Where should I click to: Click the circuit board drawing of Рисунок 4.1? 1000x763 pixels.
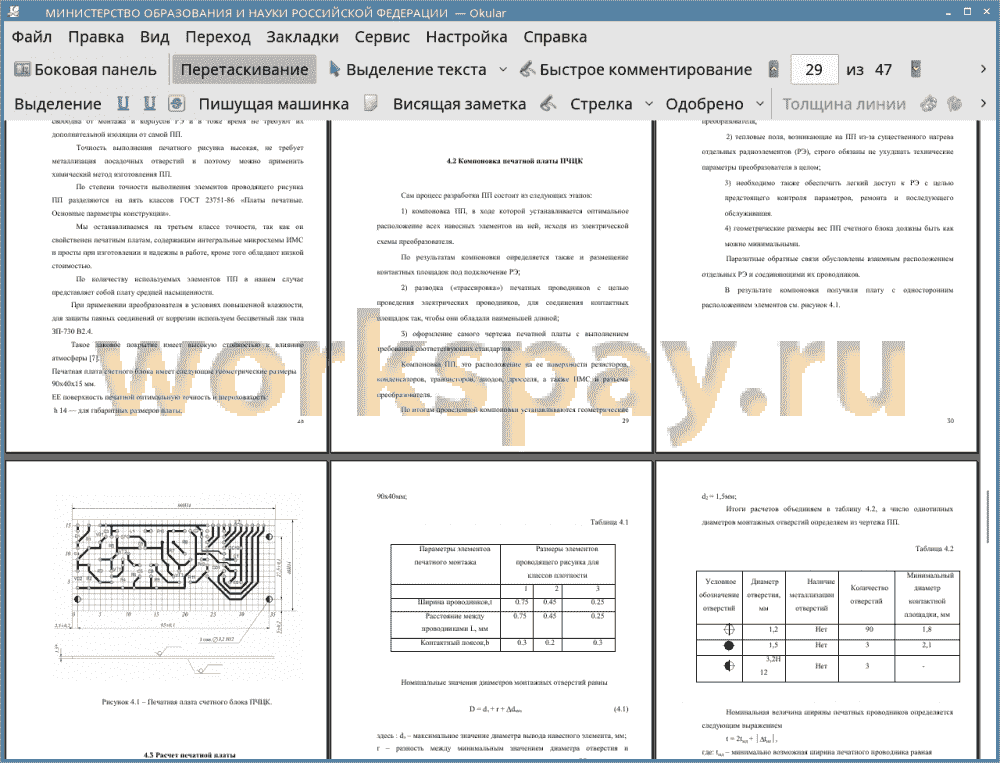click(174, 589)
